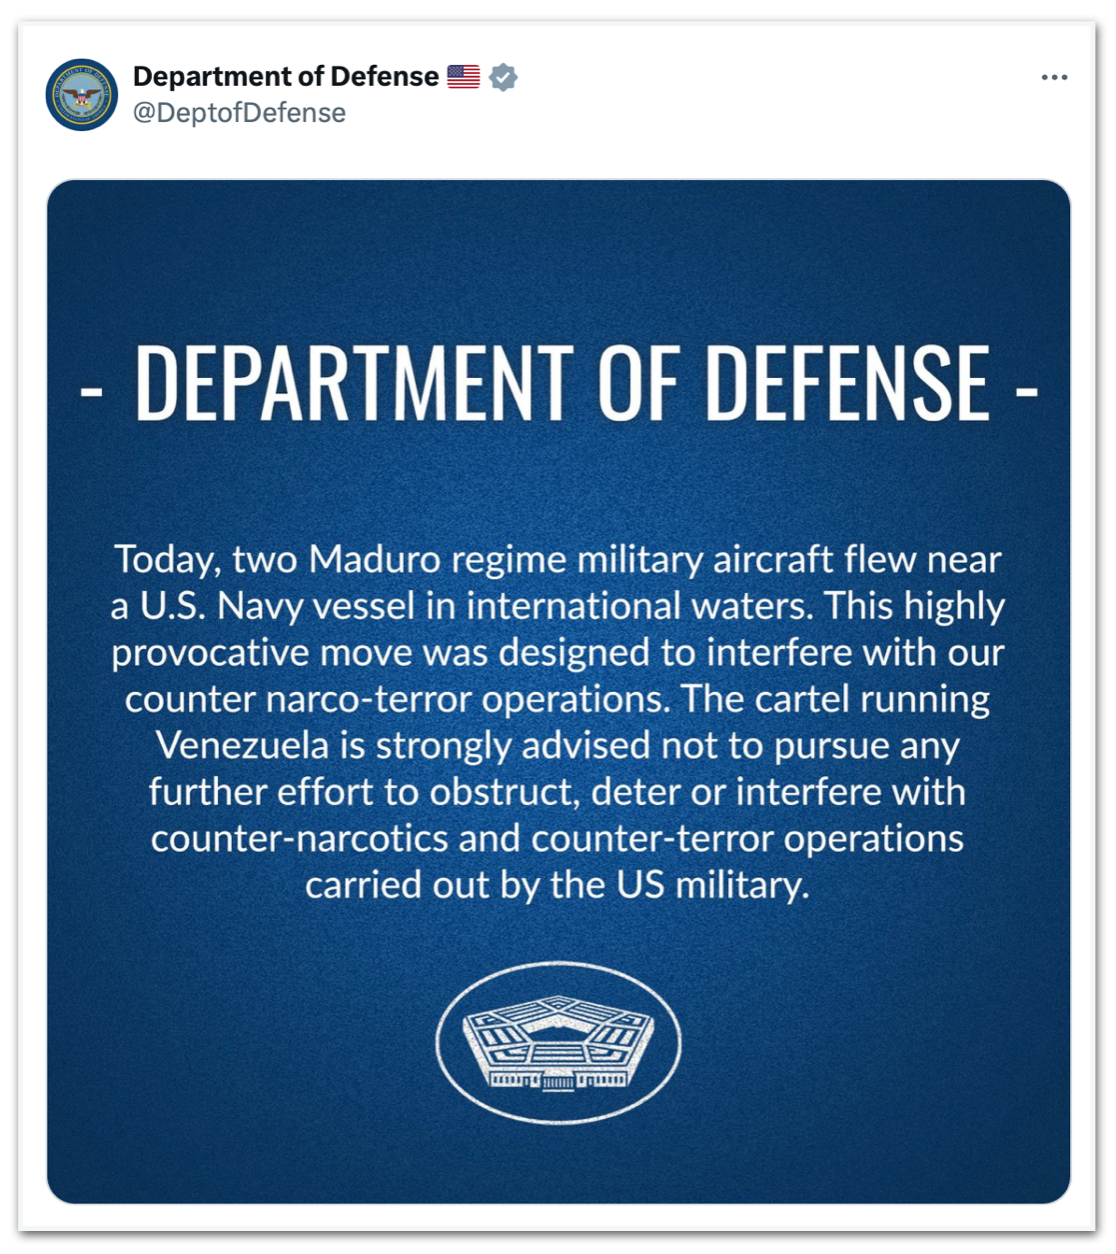The image size is (1116, 1254).
Task: Click the dash left of the headline
Action: pos(91,389)
